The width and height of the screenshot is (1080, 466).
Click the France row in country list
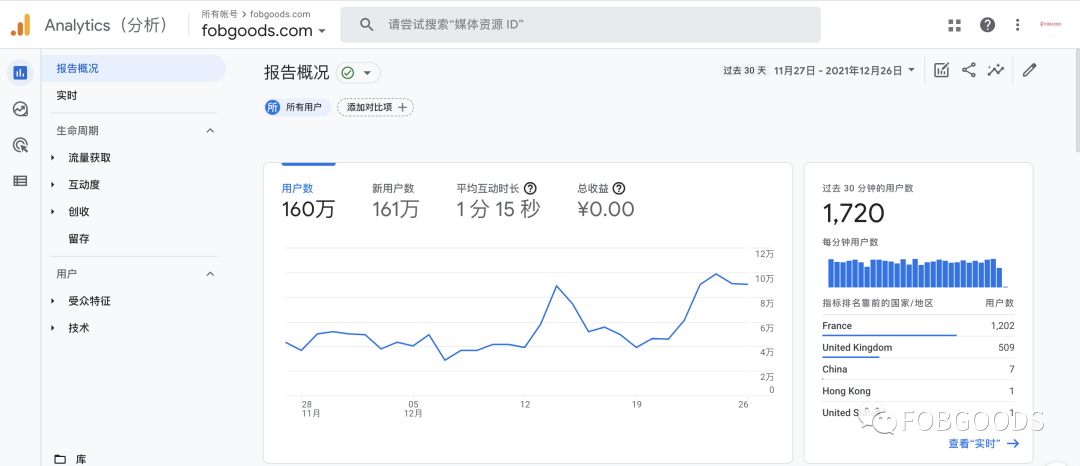coord(918,326)
